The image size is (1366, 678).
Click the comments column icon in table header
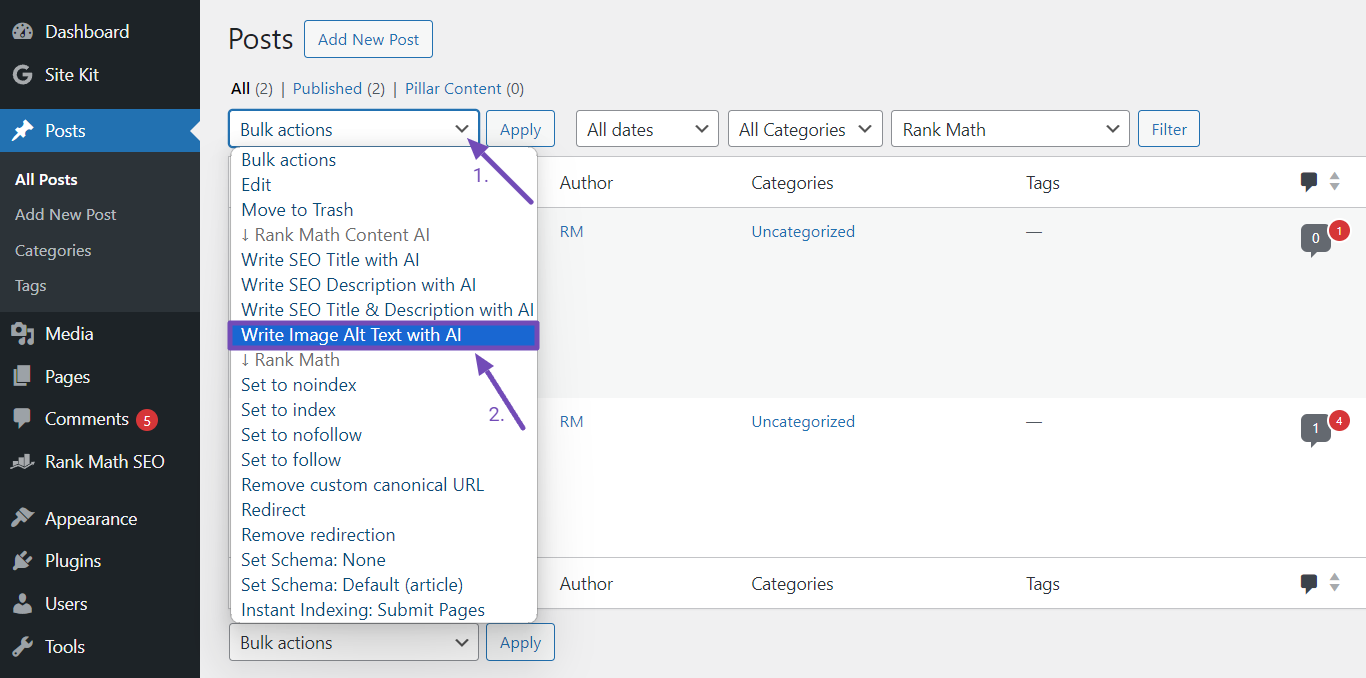click(x=1309, y=182)
